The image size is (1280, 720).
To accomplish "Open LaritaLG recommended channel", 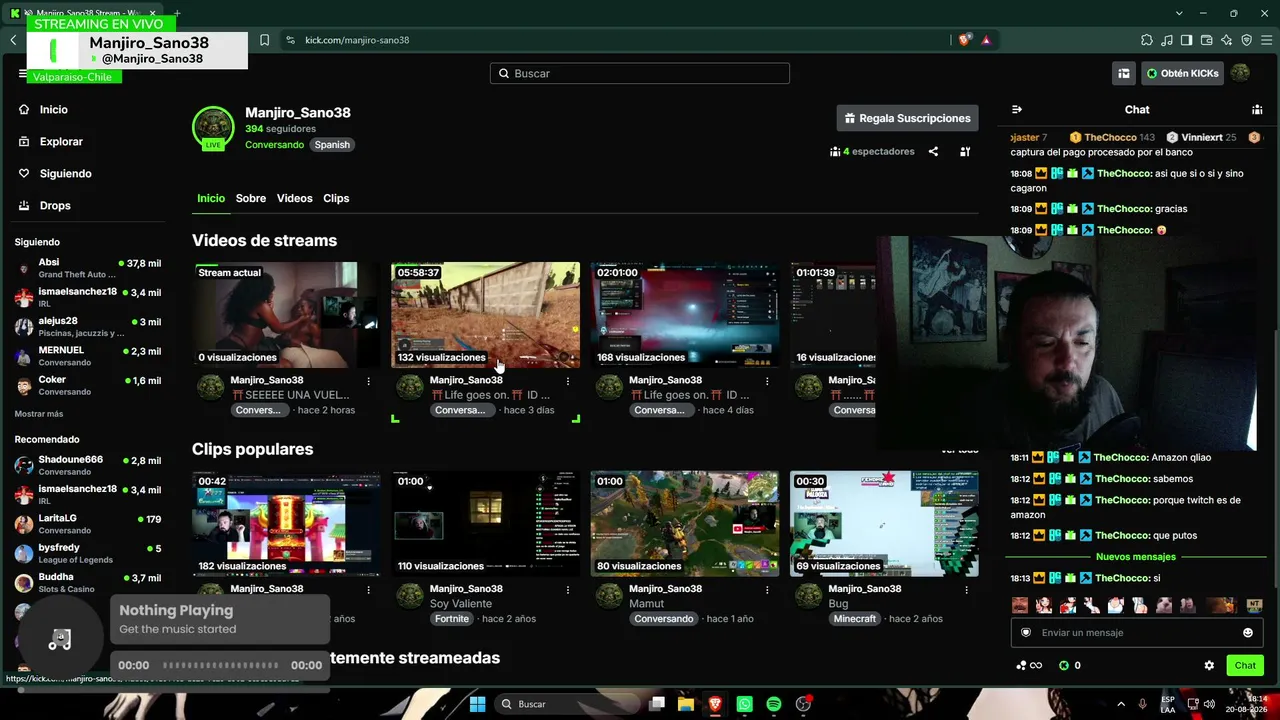I will click(88, 523).
